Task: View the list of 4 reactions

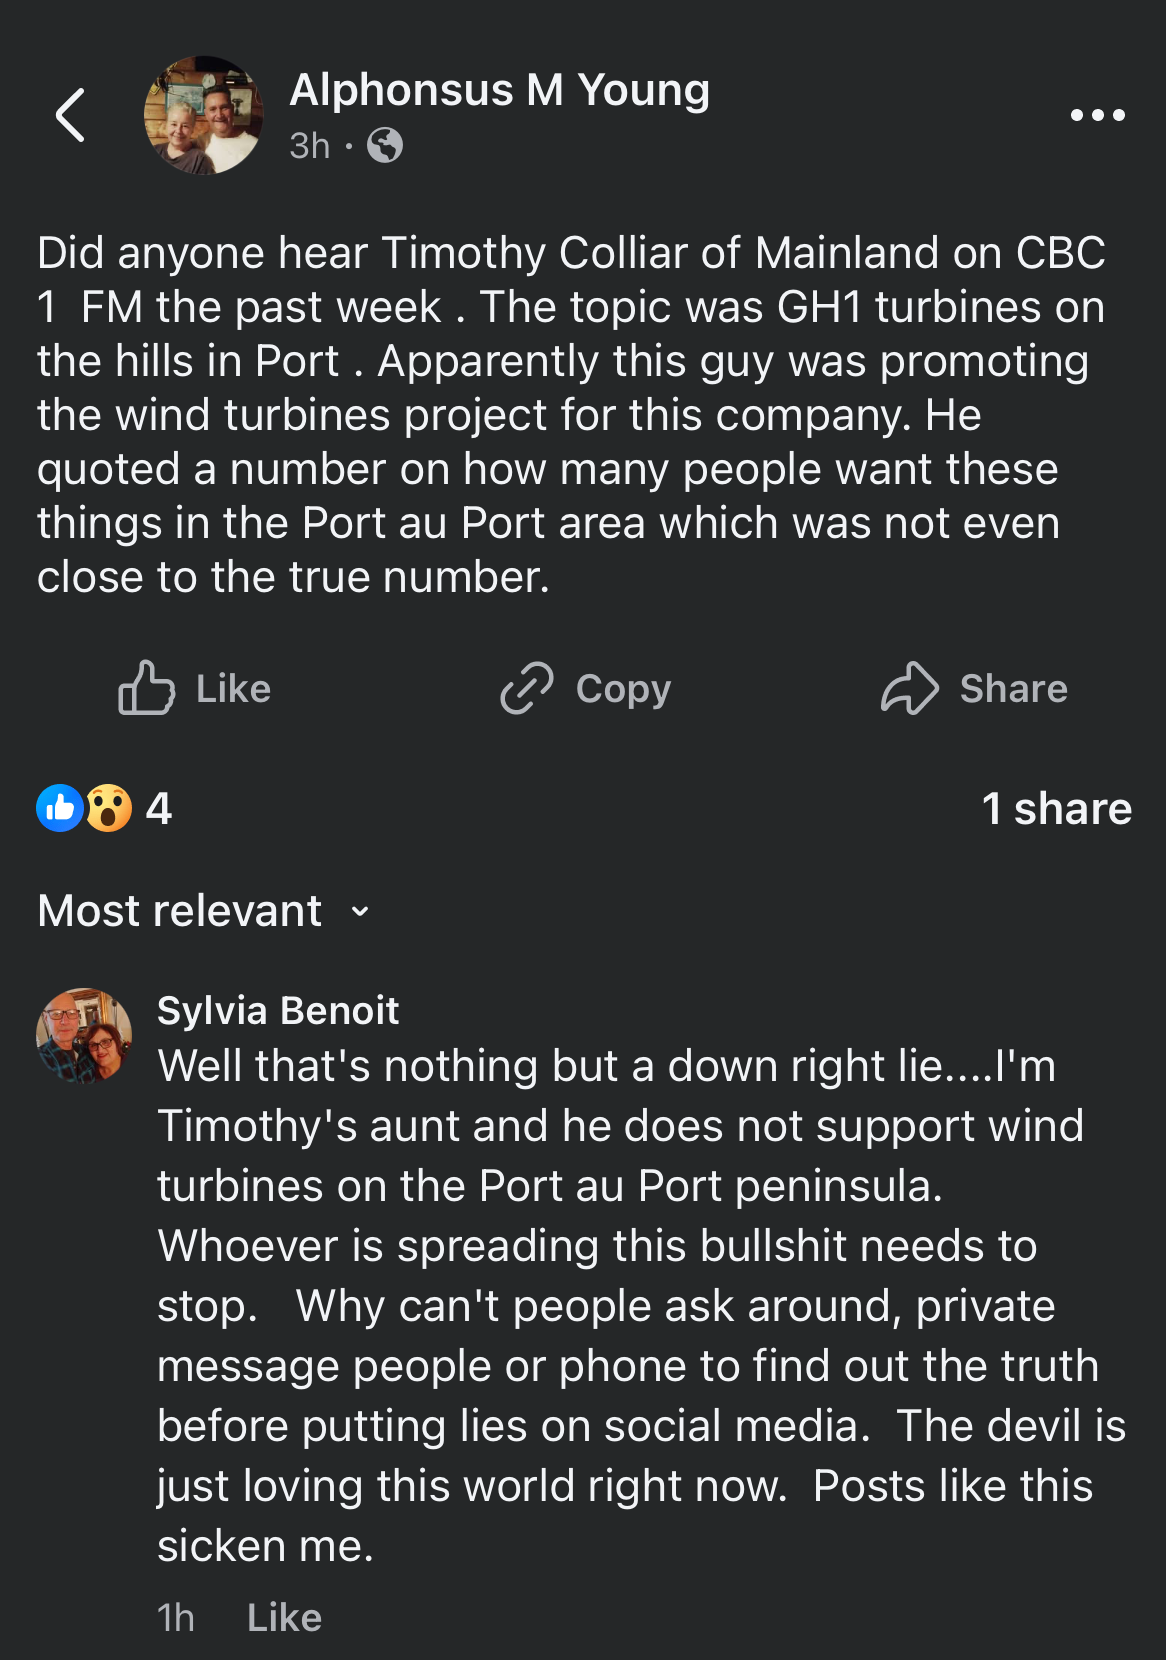Action: (158, 808)
